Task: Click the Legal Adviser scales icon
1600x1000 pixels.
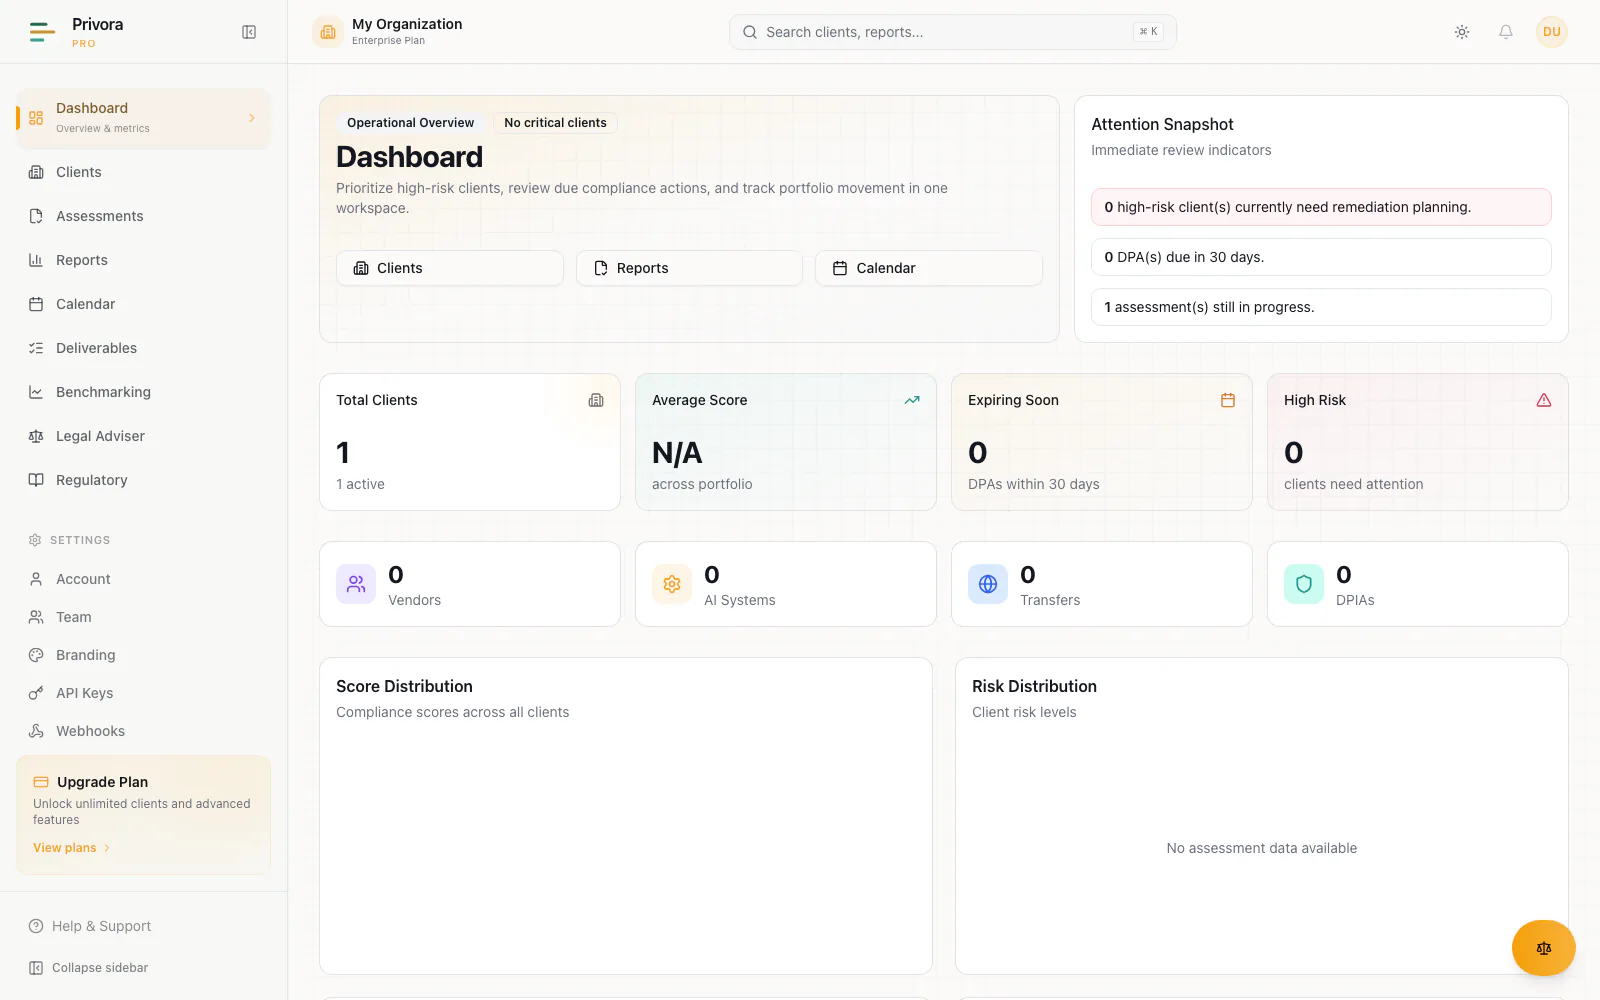Action: click(36, 436)
